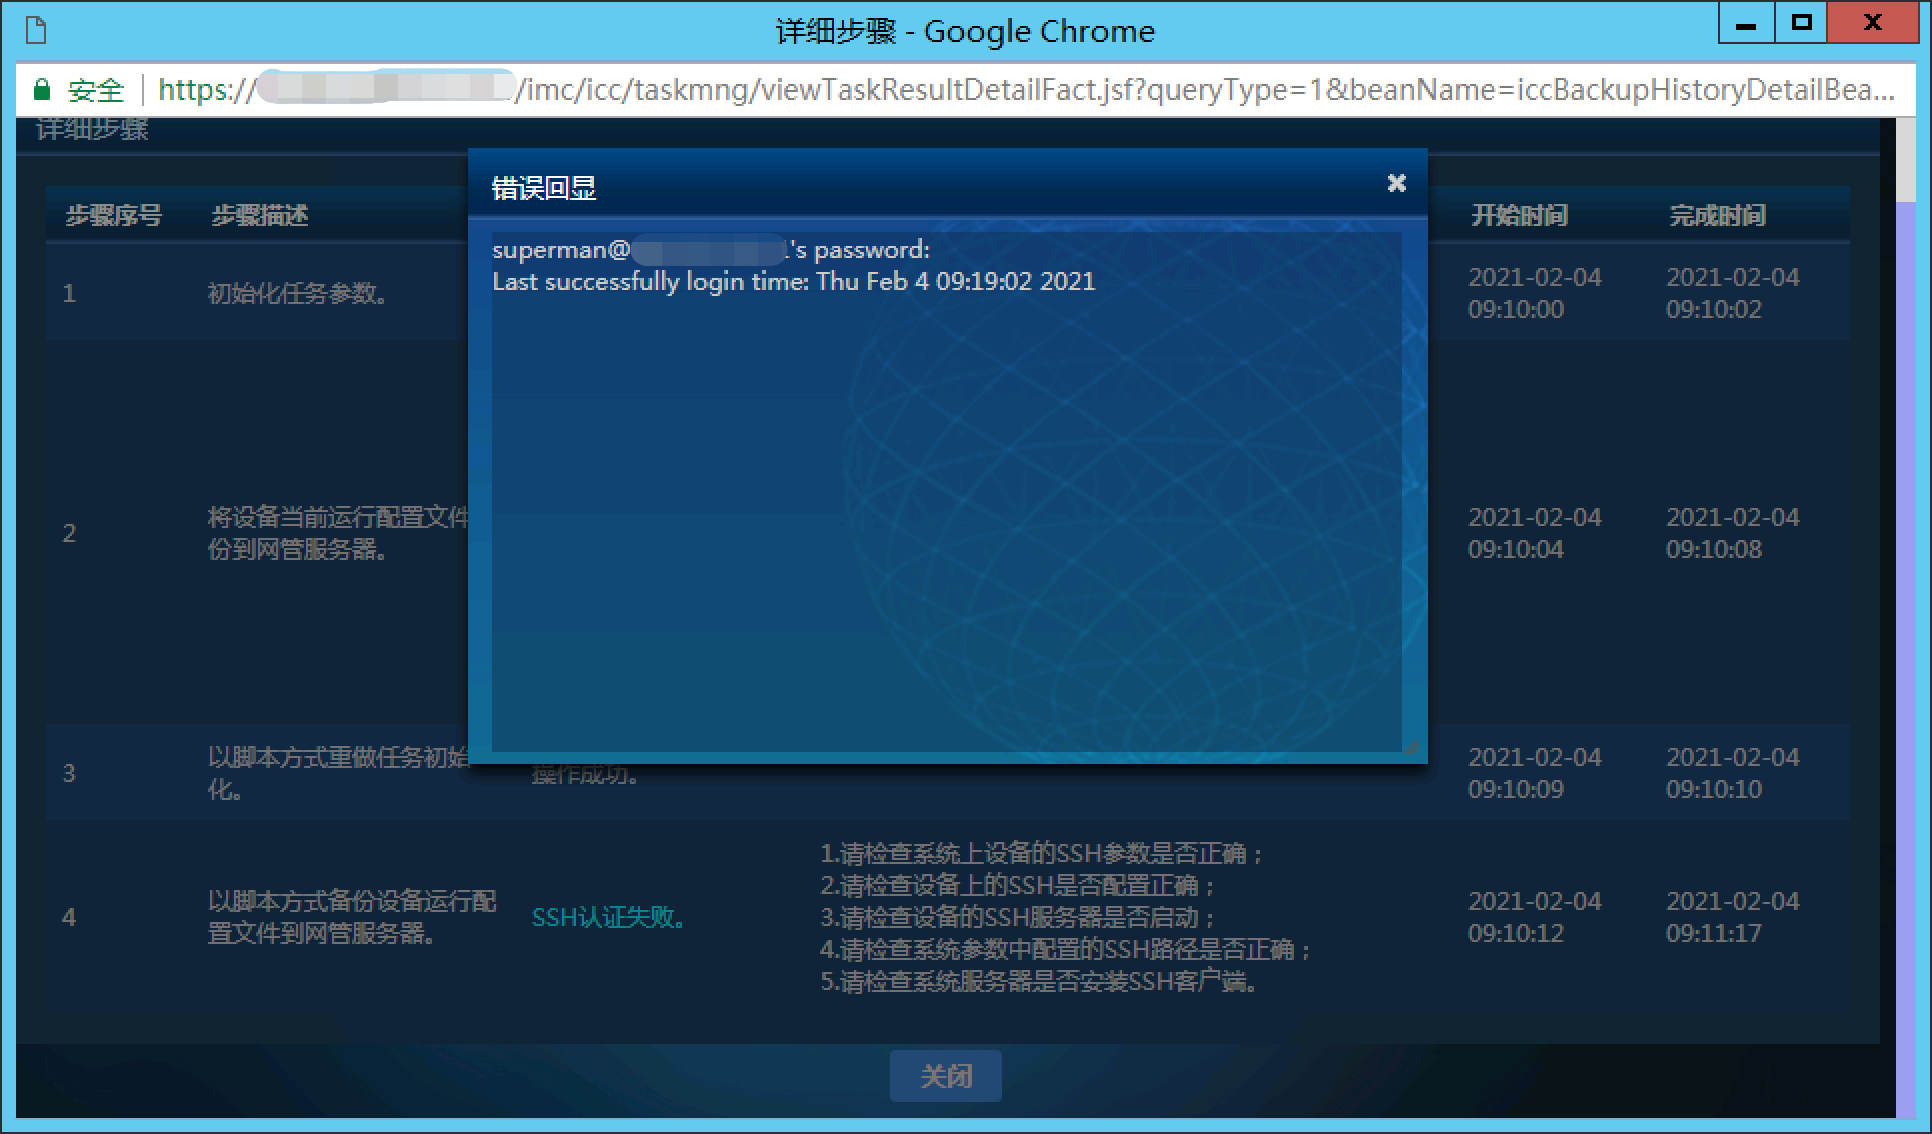Screen dimensions: 1932x1134
Task: Click the 安全 security label
Action: (95, 90)
